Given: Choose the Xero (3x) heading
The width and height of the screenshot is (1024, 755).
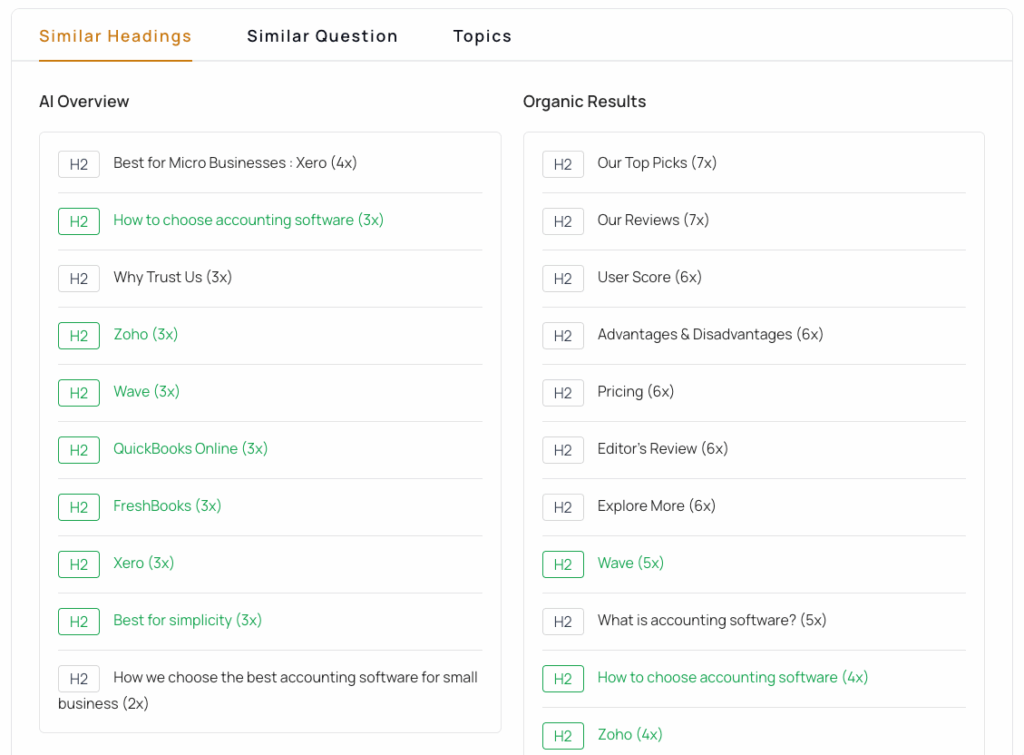Looking at the screenshot, I should coord(144,563).
